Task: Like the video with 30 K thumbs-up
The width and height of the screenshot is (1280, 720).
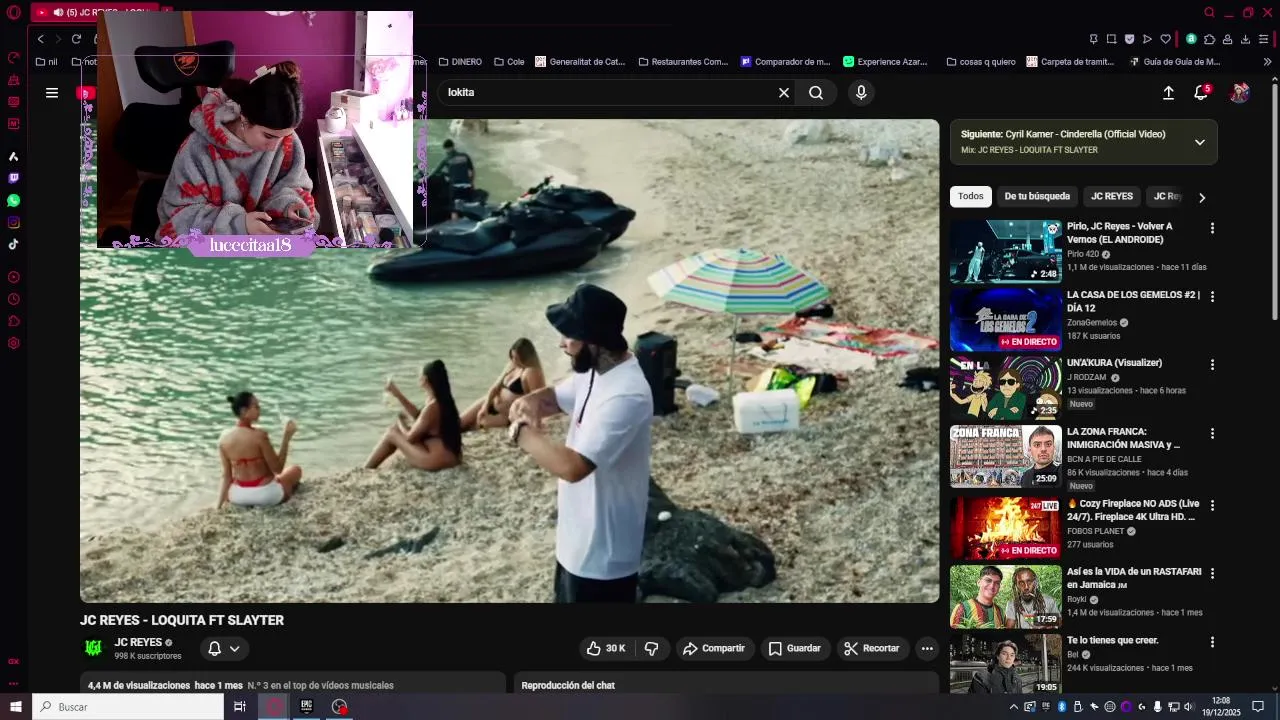Action: (606, 649)
